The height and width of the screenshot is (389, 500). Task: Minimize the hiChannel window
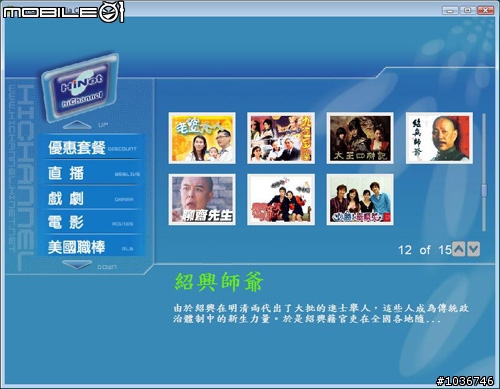pyautogui.click(x=450, y=10)
